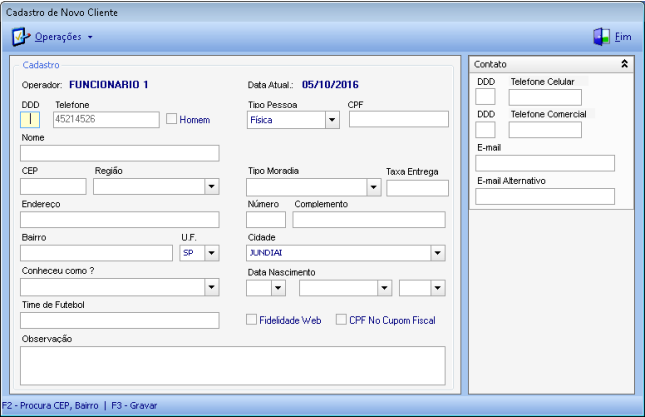The image size is (645, 417).
Task: Click the small arrow beside Operações
Action: pos(90,37)
